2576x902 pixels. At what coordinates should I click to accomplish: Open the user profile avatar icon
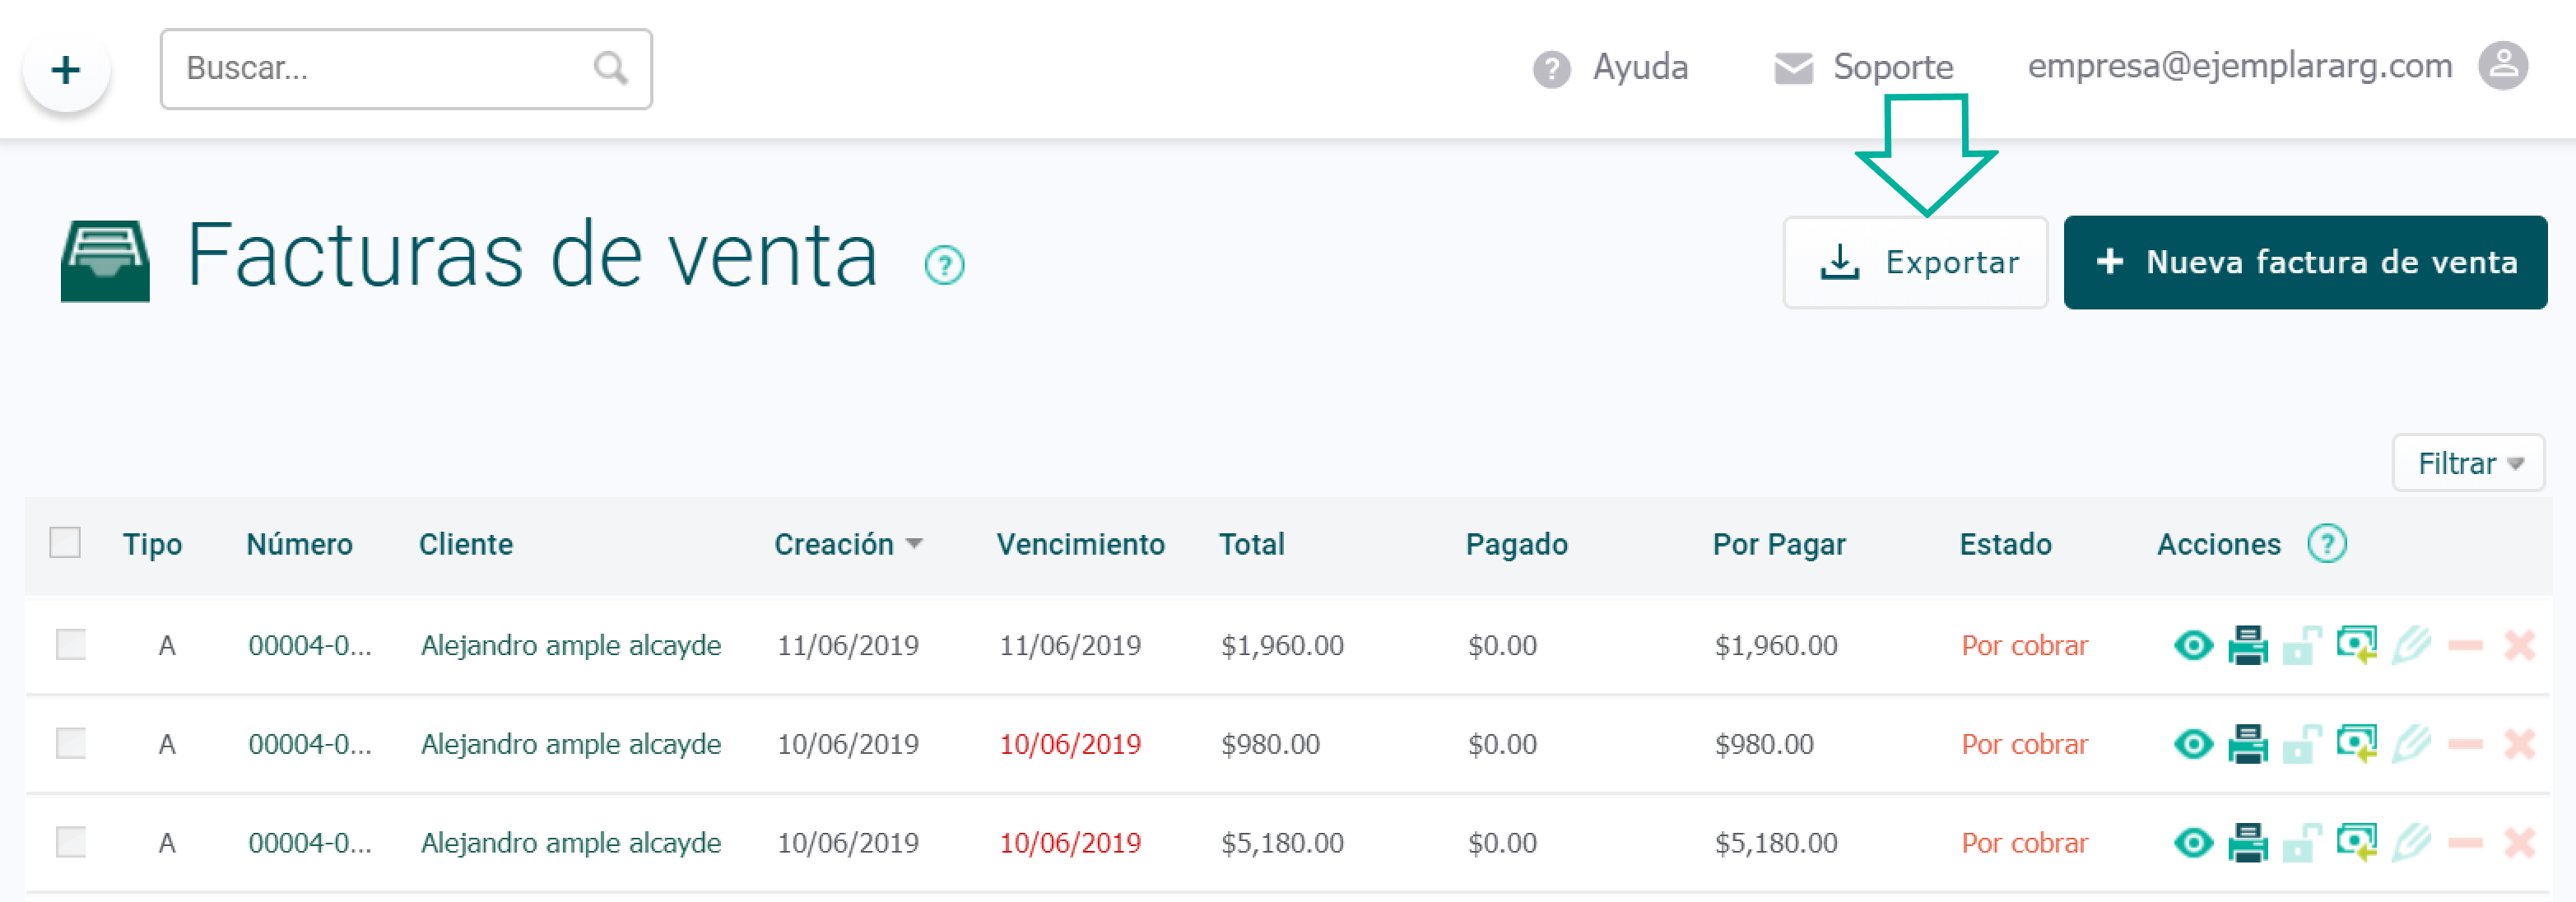pos(2502,66)
